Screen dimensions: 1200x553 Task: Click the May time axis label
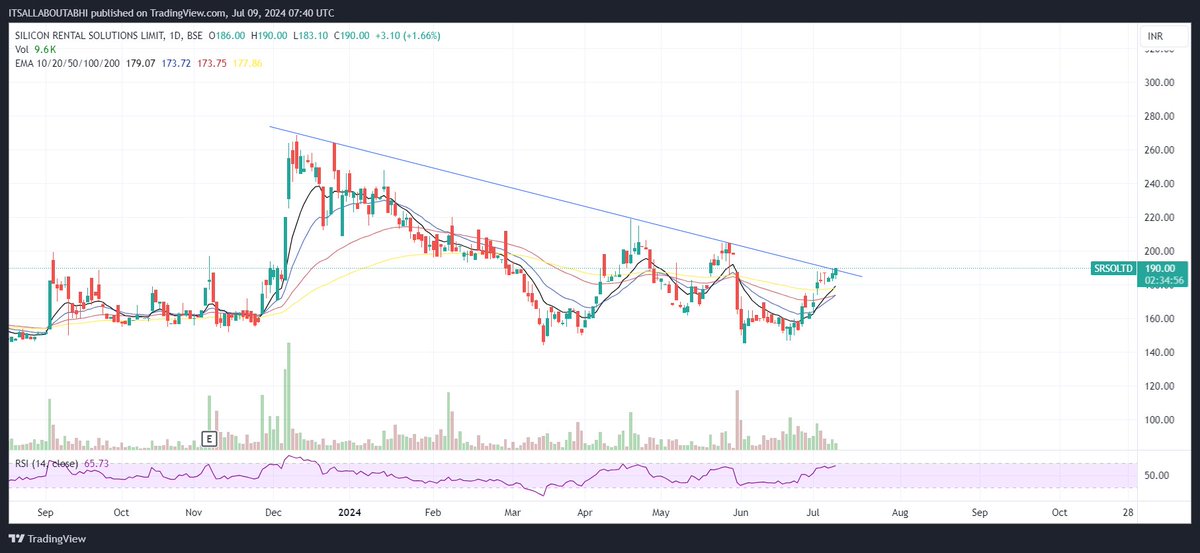coord(661,511)
